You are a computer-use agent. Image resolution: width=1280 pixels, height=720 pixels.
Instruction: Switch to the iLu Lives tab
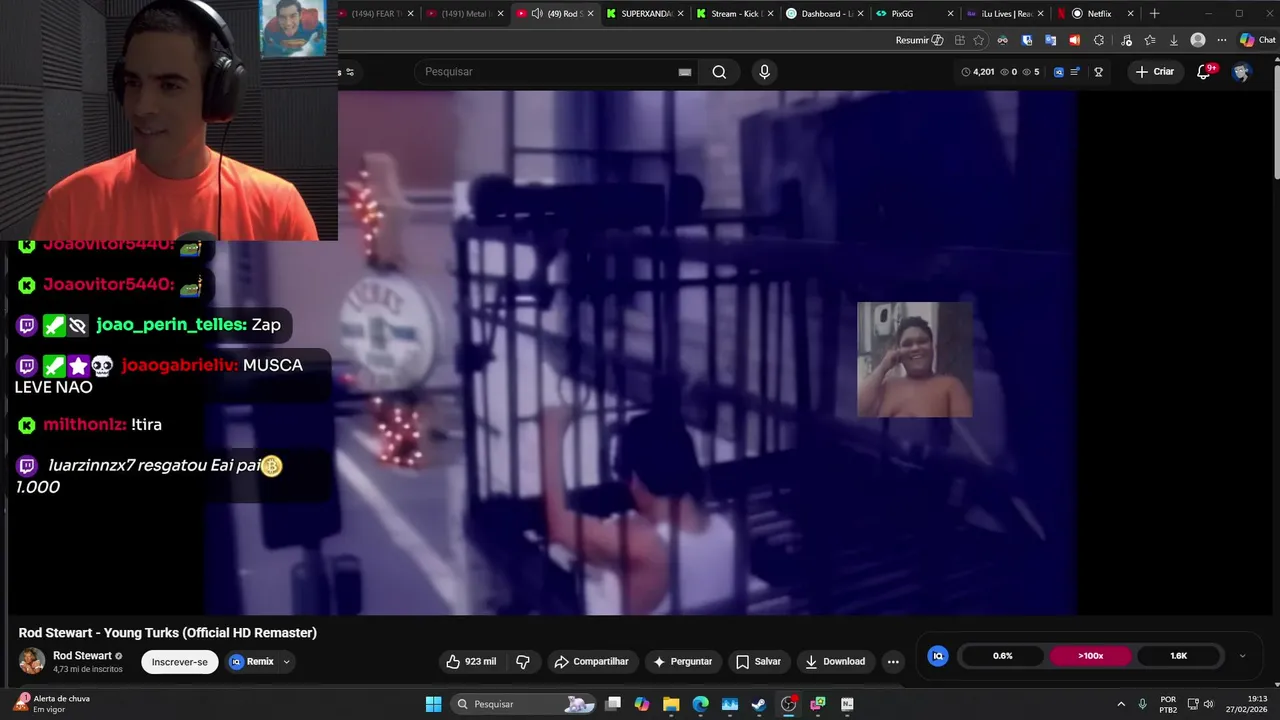click(x=1003, y=13)
